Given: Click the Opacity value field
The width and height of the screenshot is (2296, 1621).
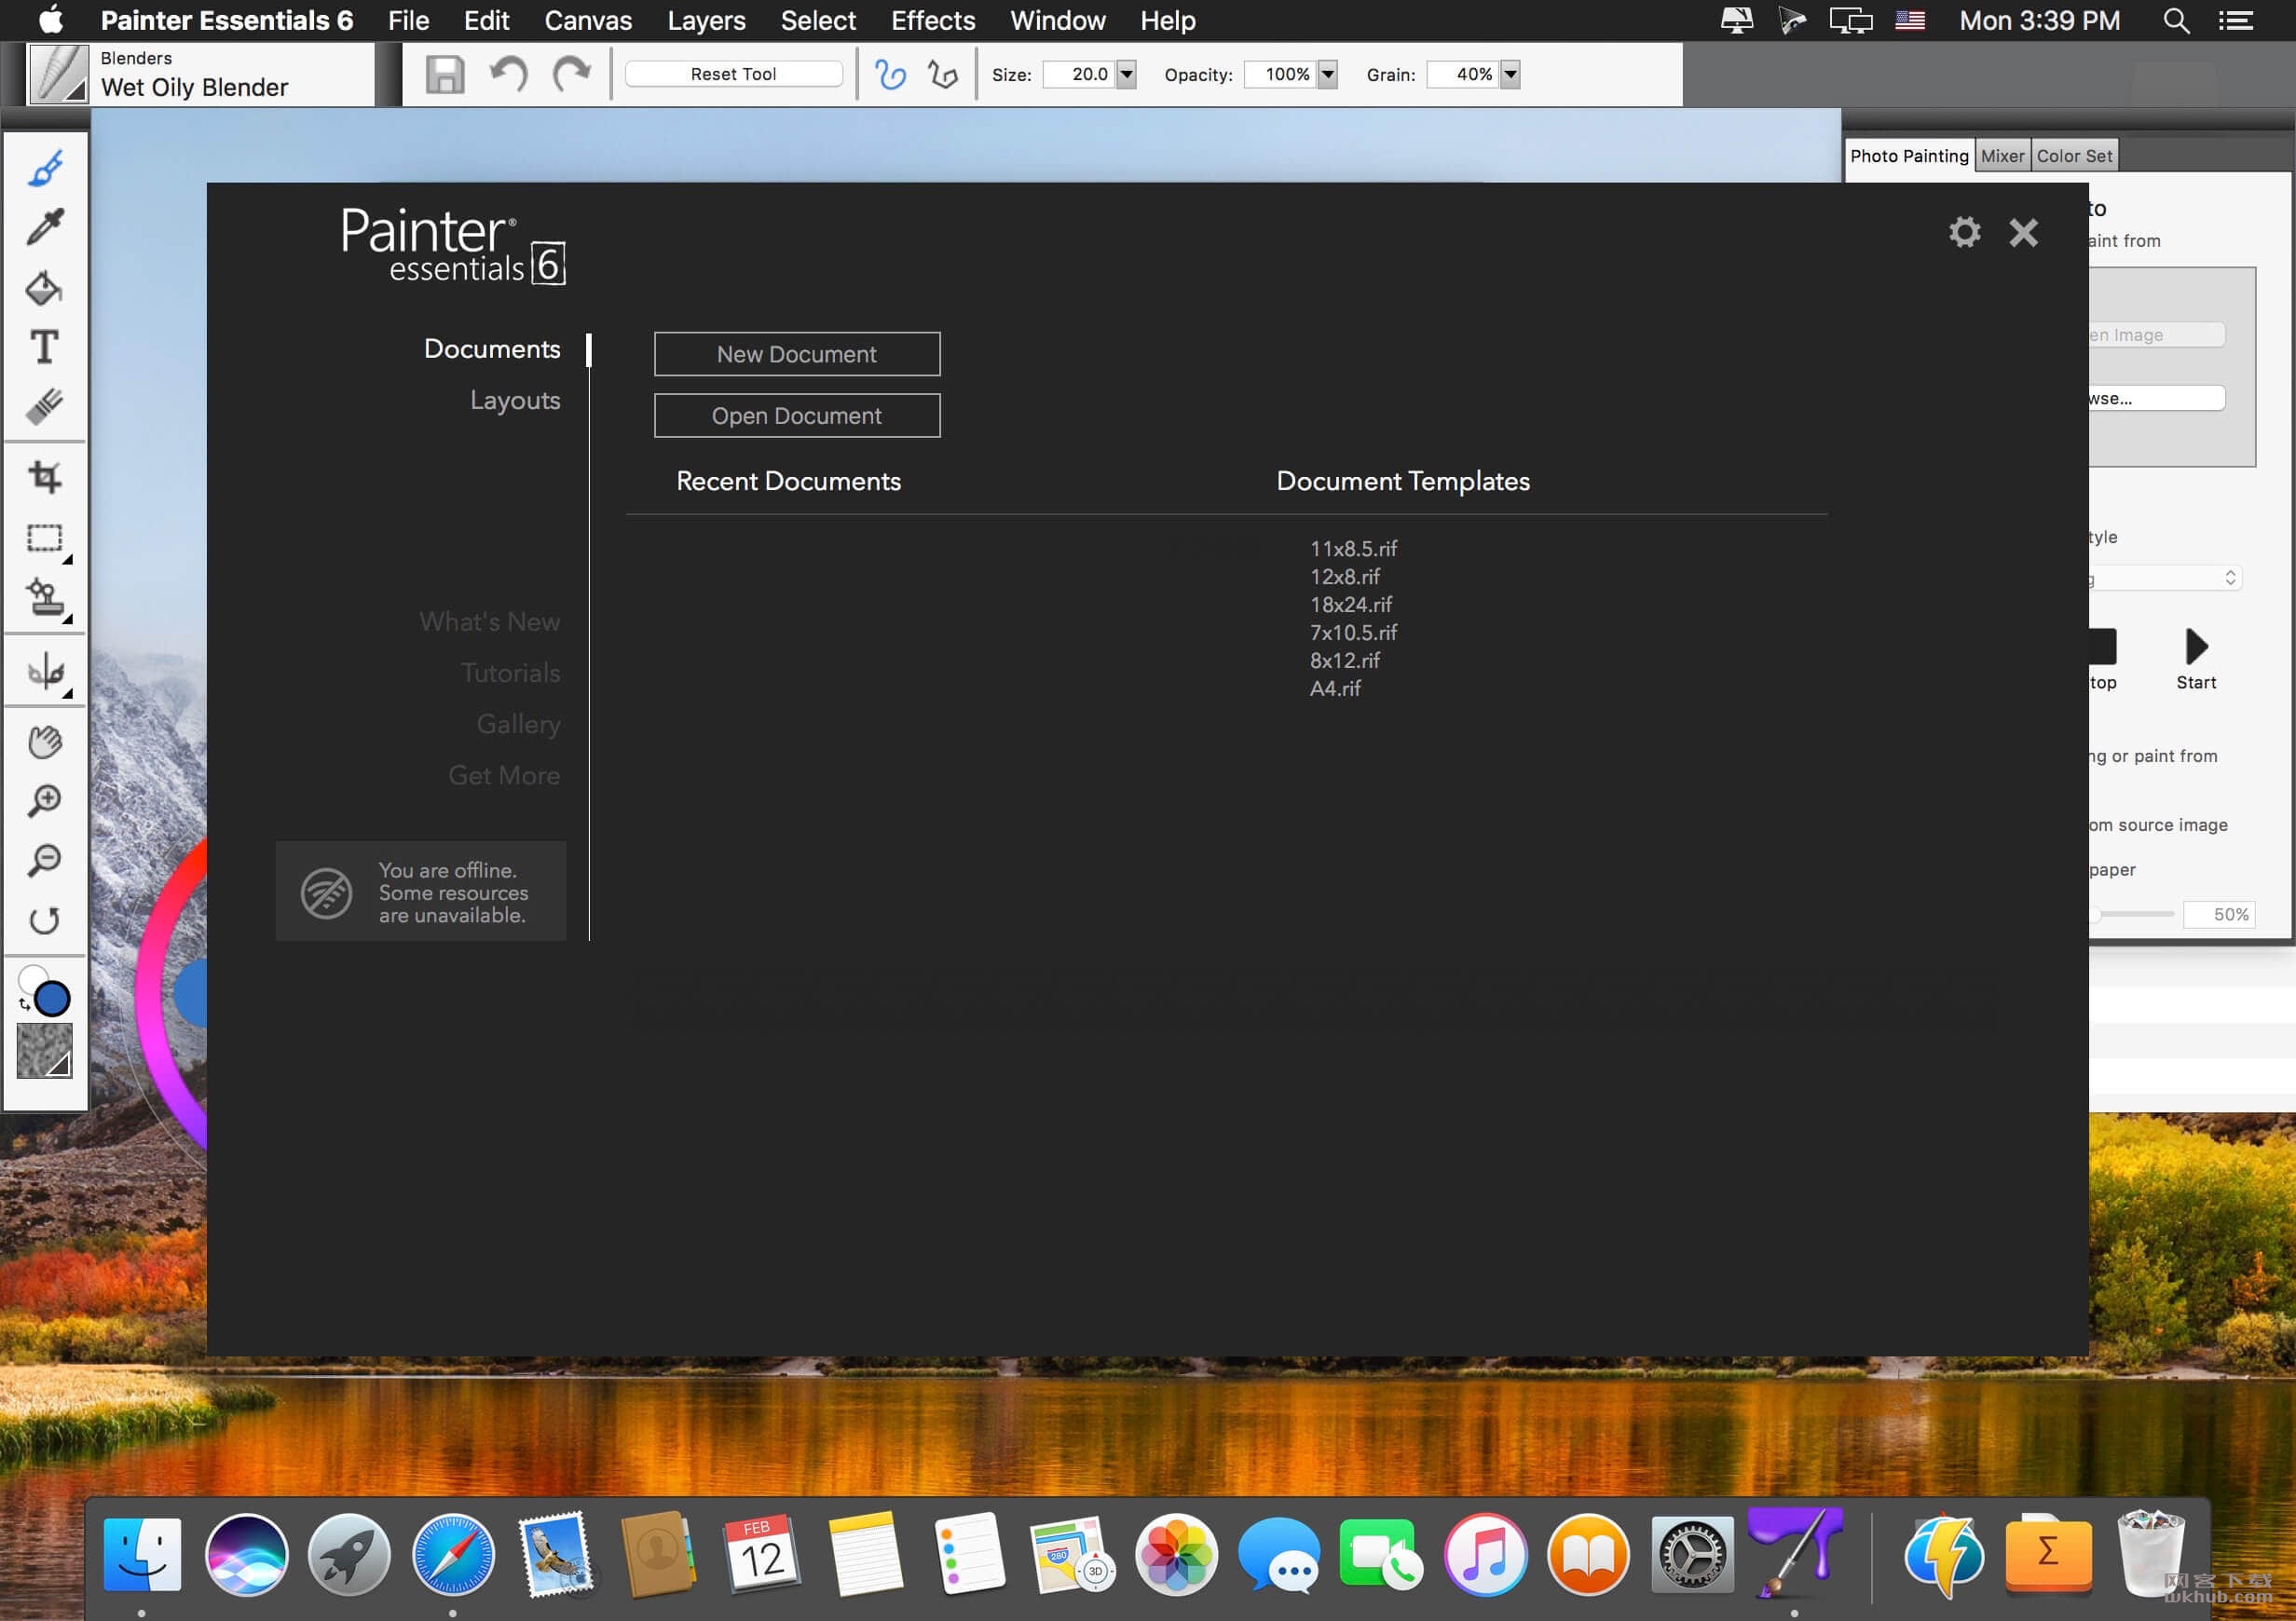Looking at the screenshot, I should click(x=1281, y=74).
